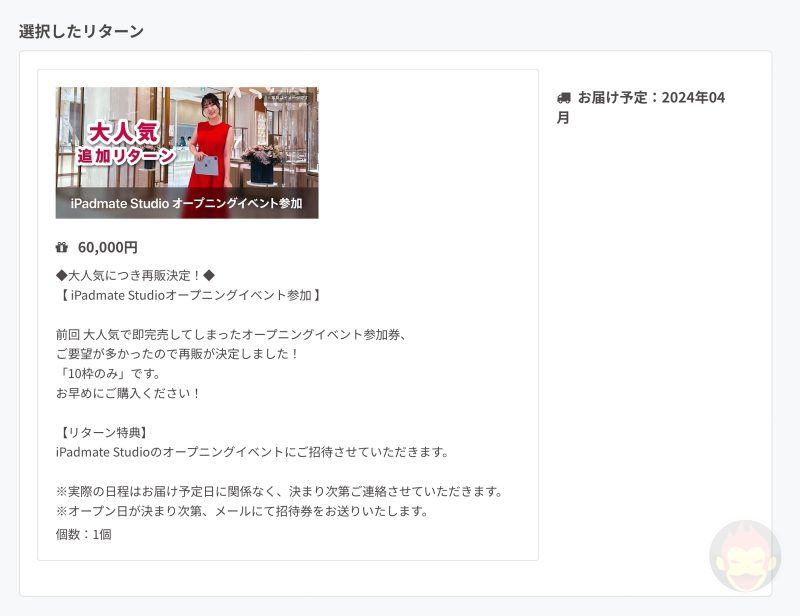
Task: Click the iPadmate Studio caption bar on the image
Action: pos(187,203)
